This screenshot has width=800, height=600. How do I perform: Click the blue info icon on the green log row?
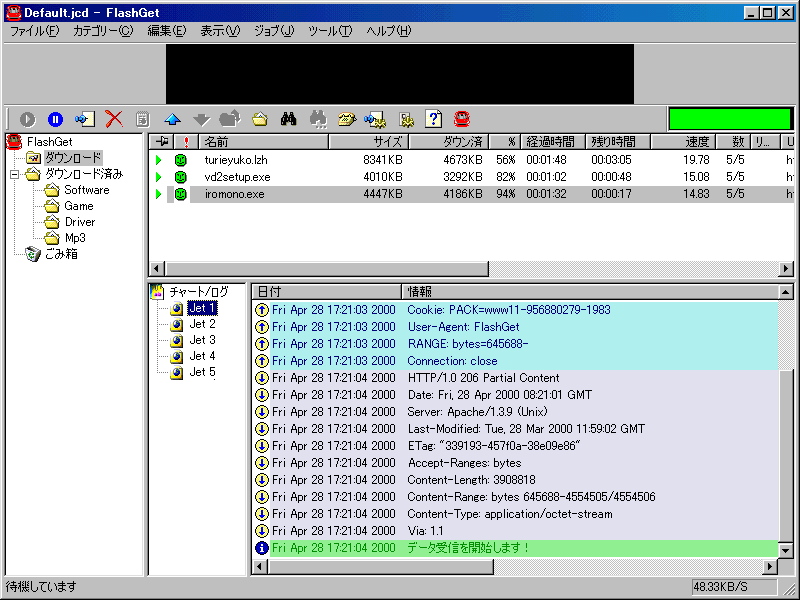pos(262,548)
